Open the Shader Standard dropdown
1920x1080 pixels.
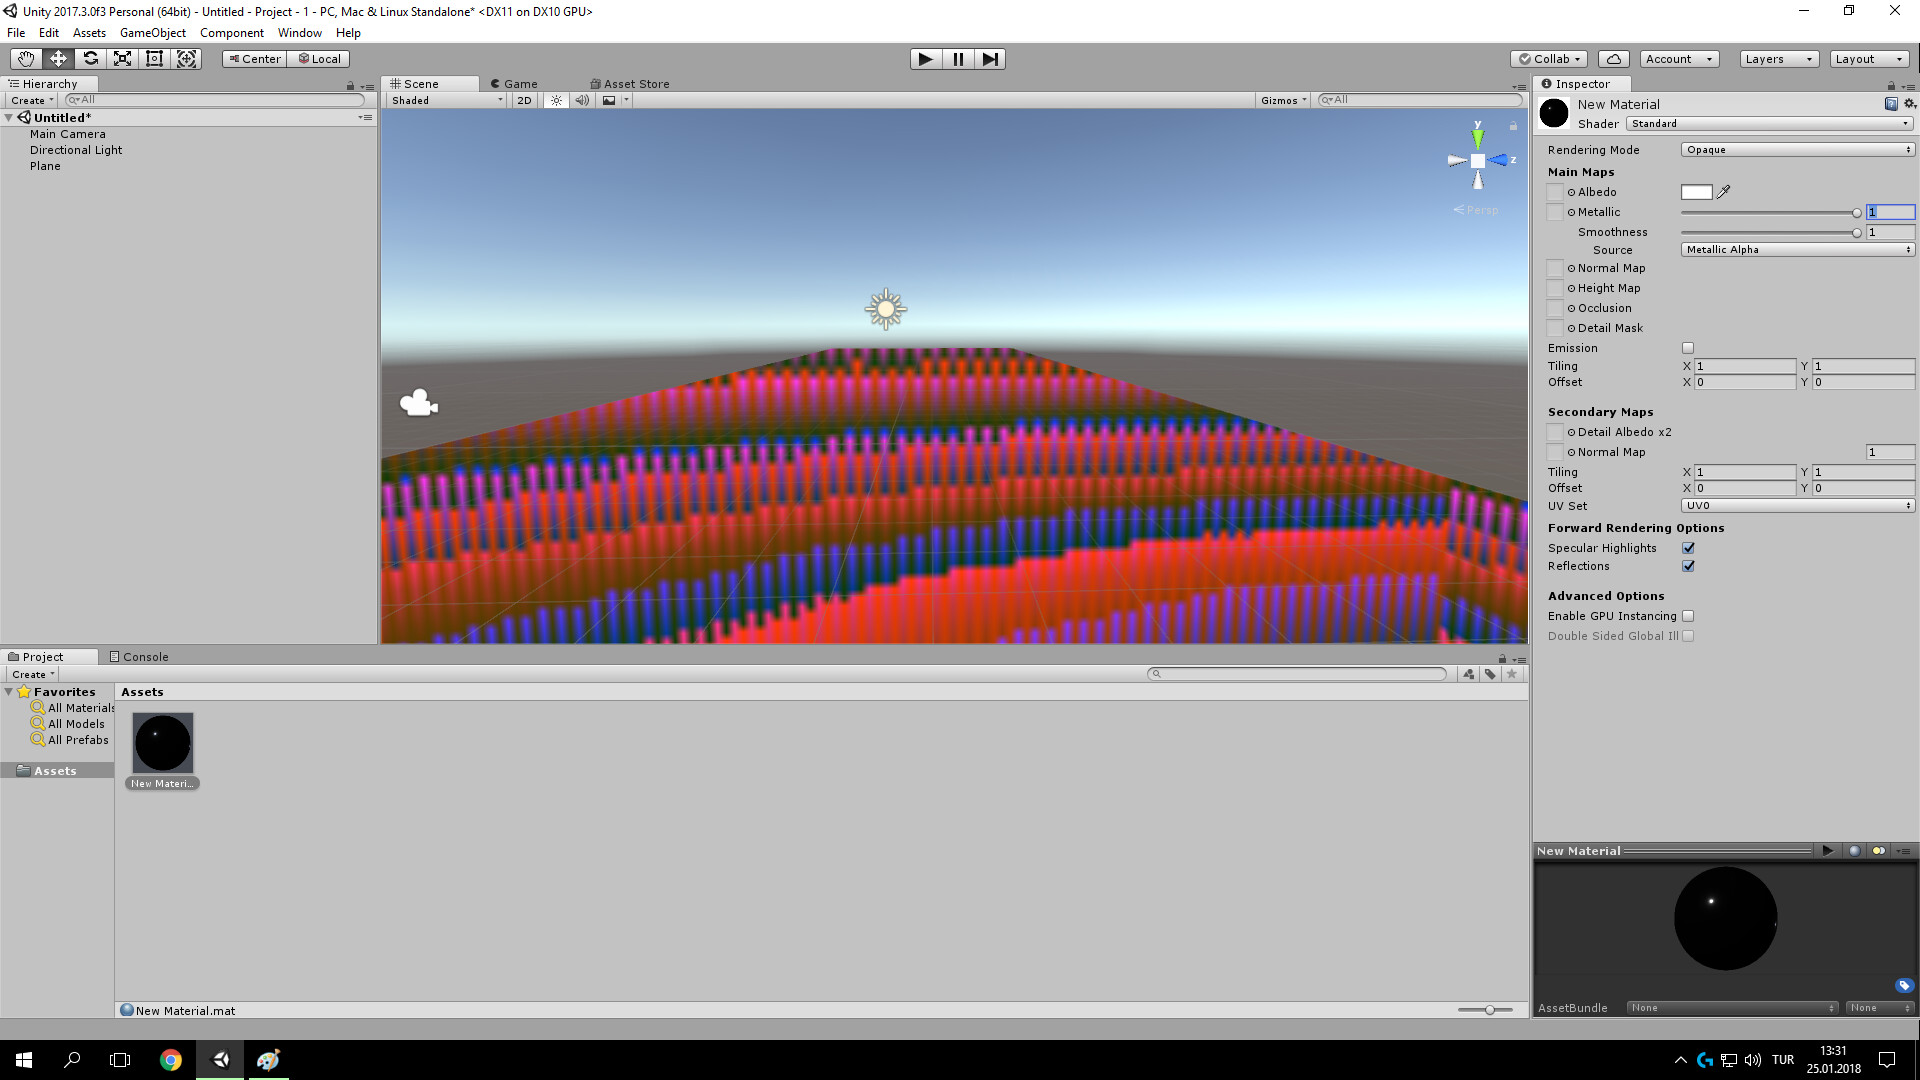tap(1770, 124)
